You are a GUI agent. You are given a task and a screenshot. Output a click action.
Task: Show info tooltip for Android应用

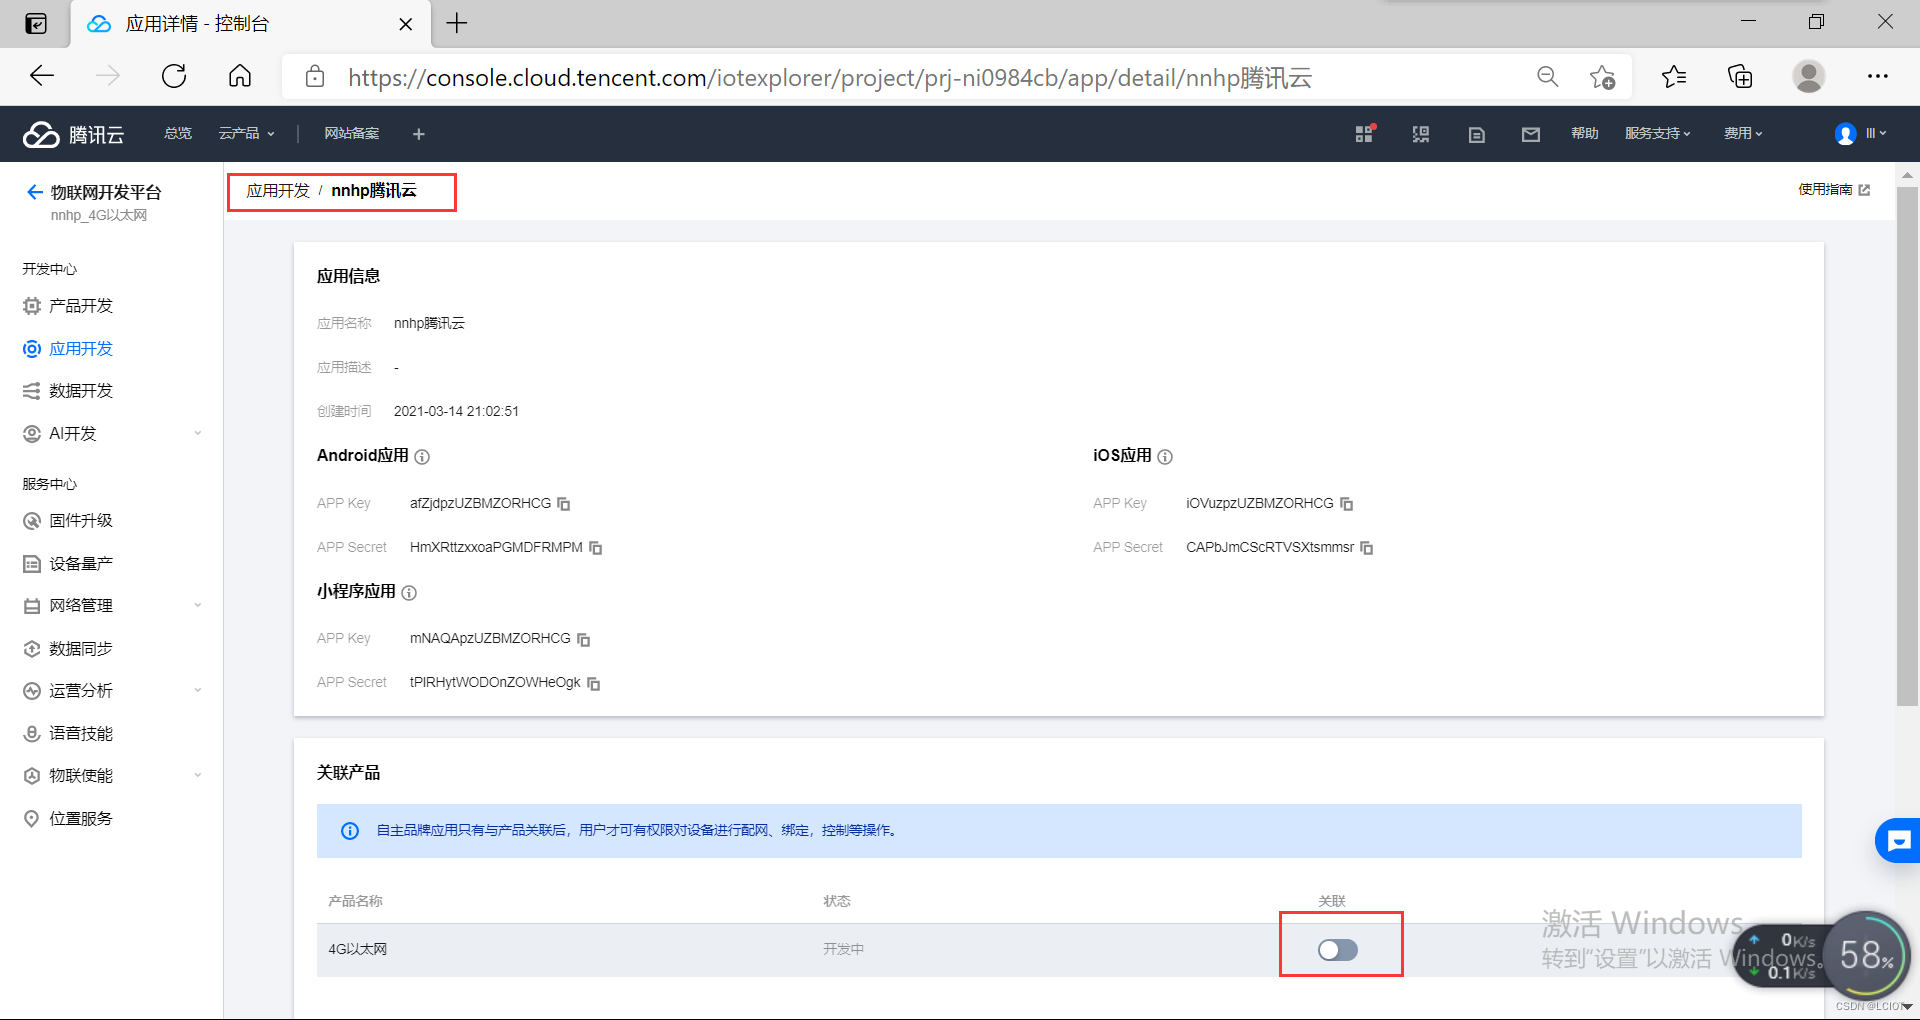(422, 457)
